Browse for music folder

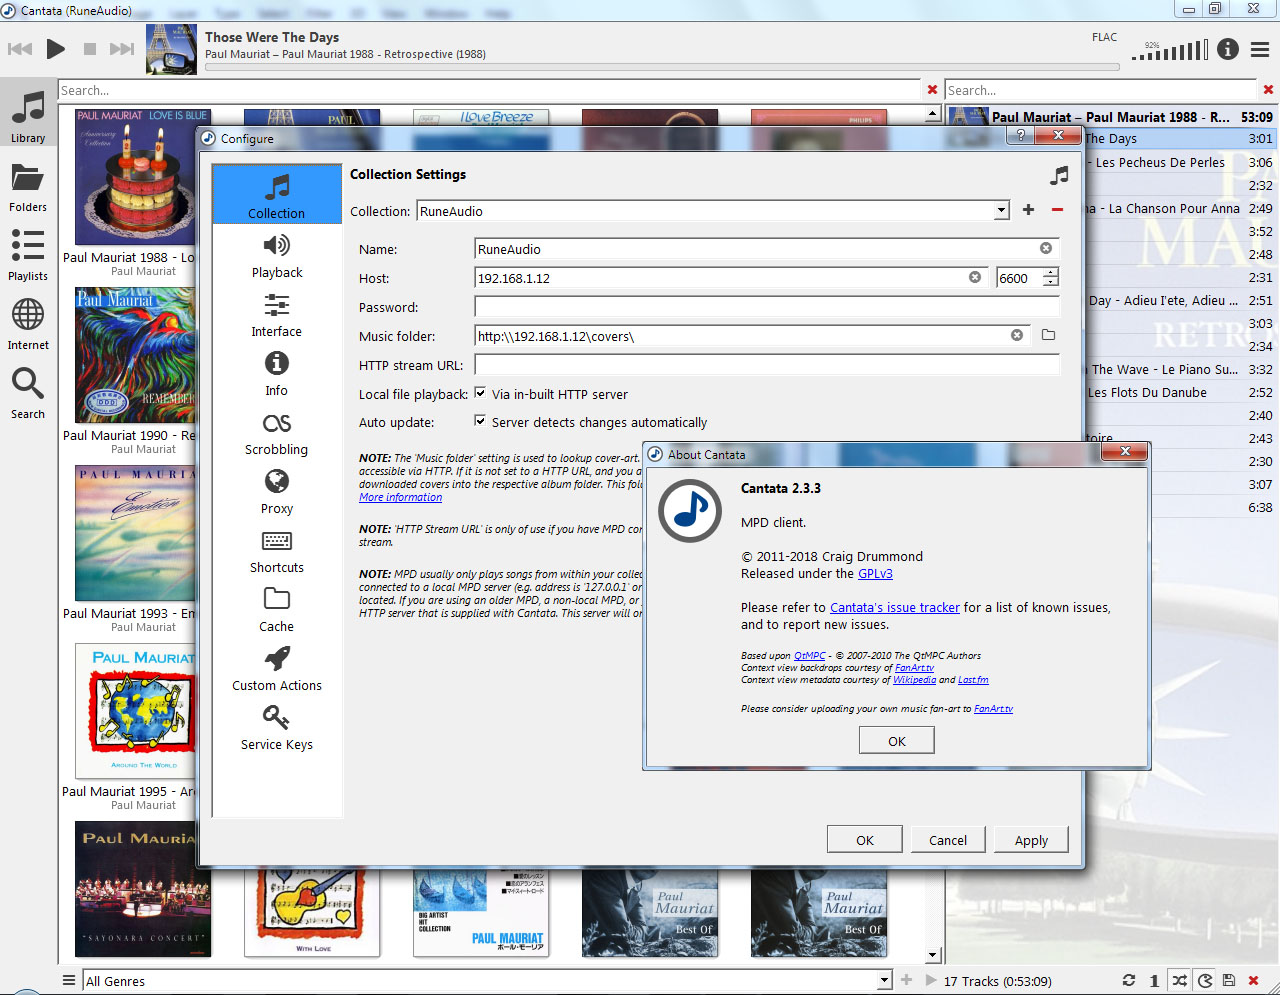[1048, 335]
